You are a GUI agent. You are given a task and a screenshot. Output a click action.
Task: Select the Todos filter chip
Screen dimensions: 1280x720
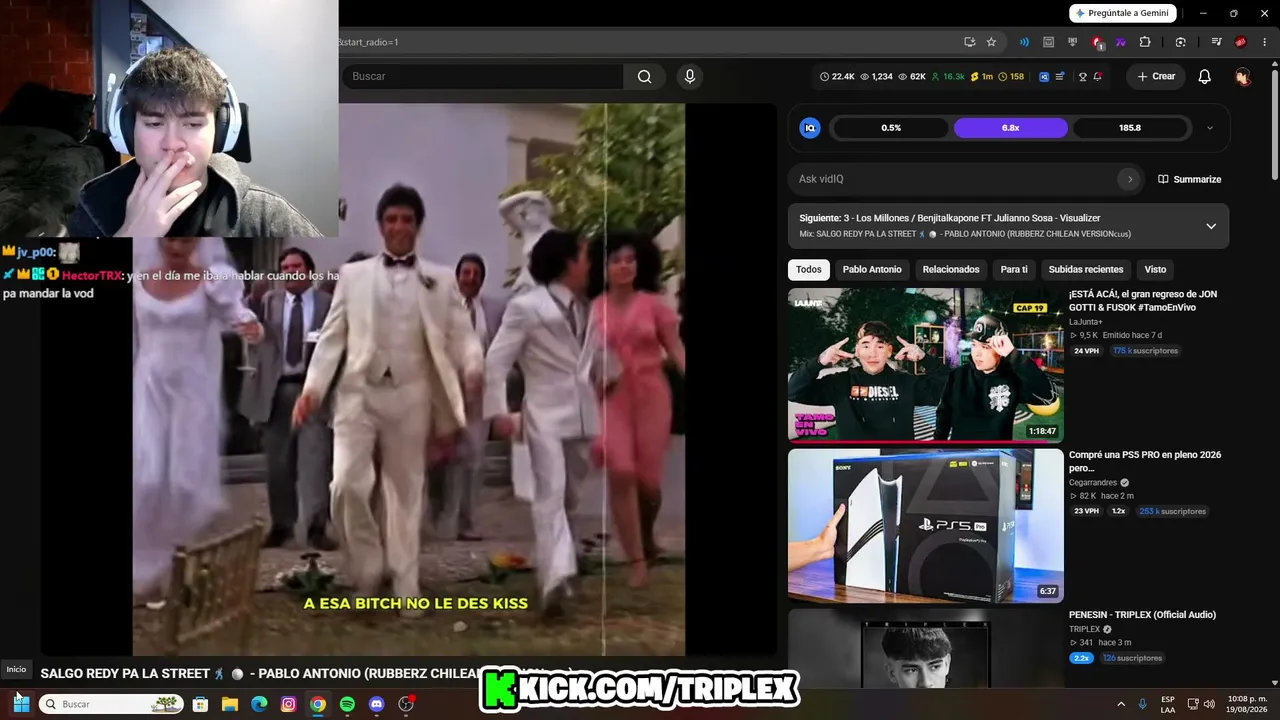[809, 269]
